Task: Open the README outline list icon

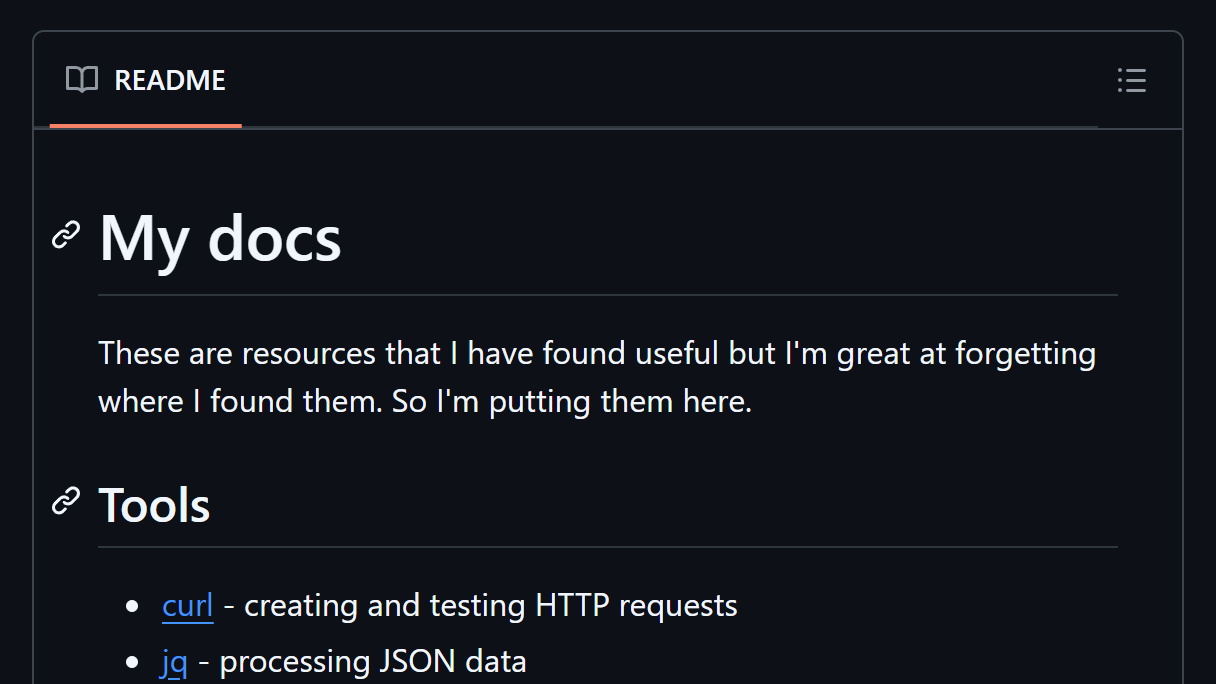Action: (1131, 80)
